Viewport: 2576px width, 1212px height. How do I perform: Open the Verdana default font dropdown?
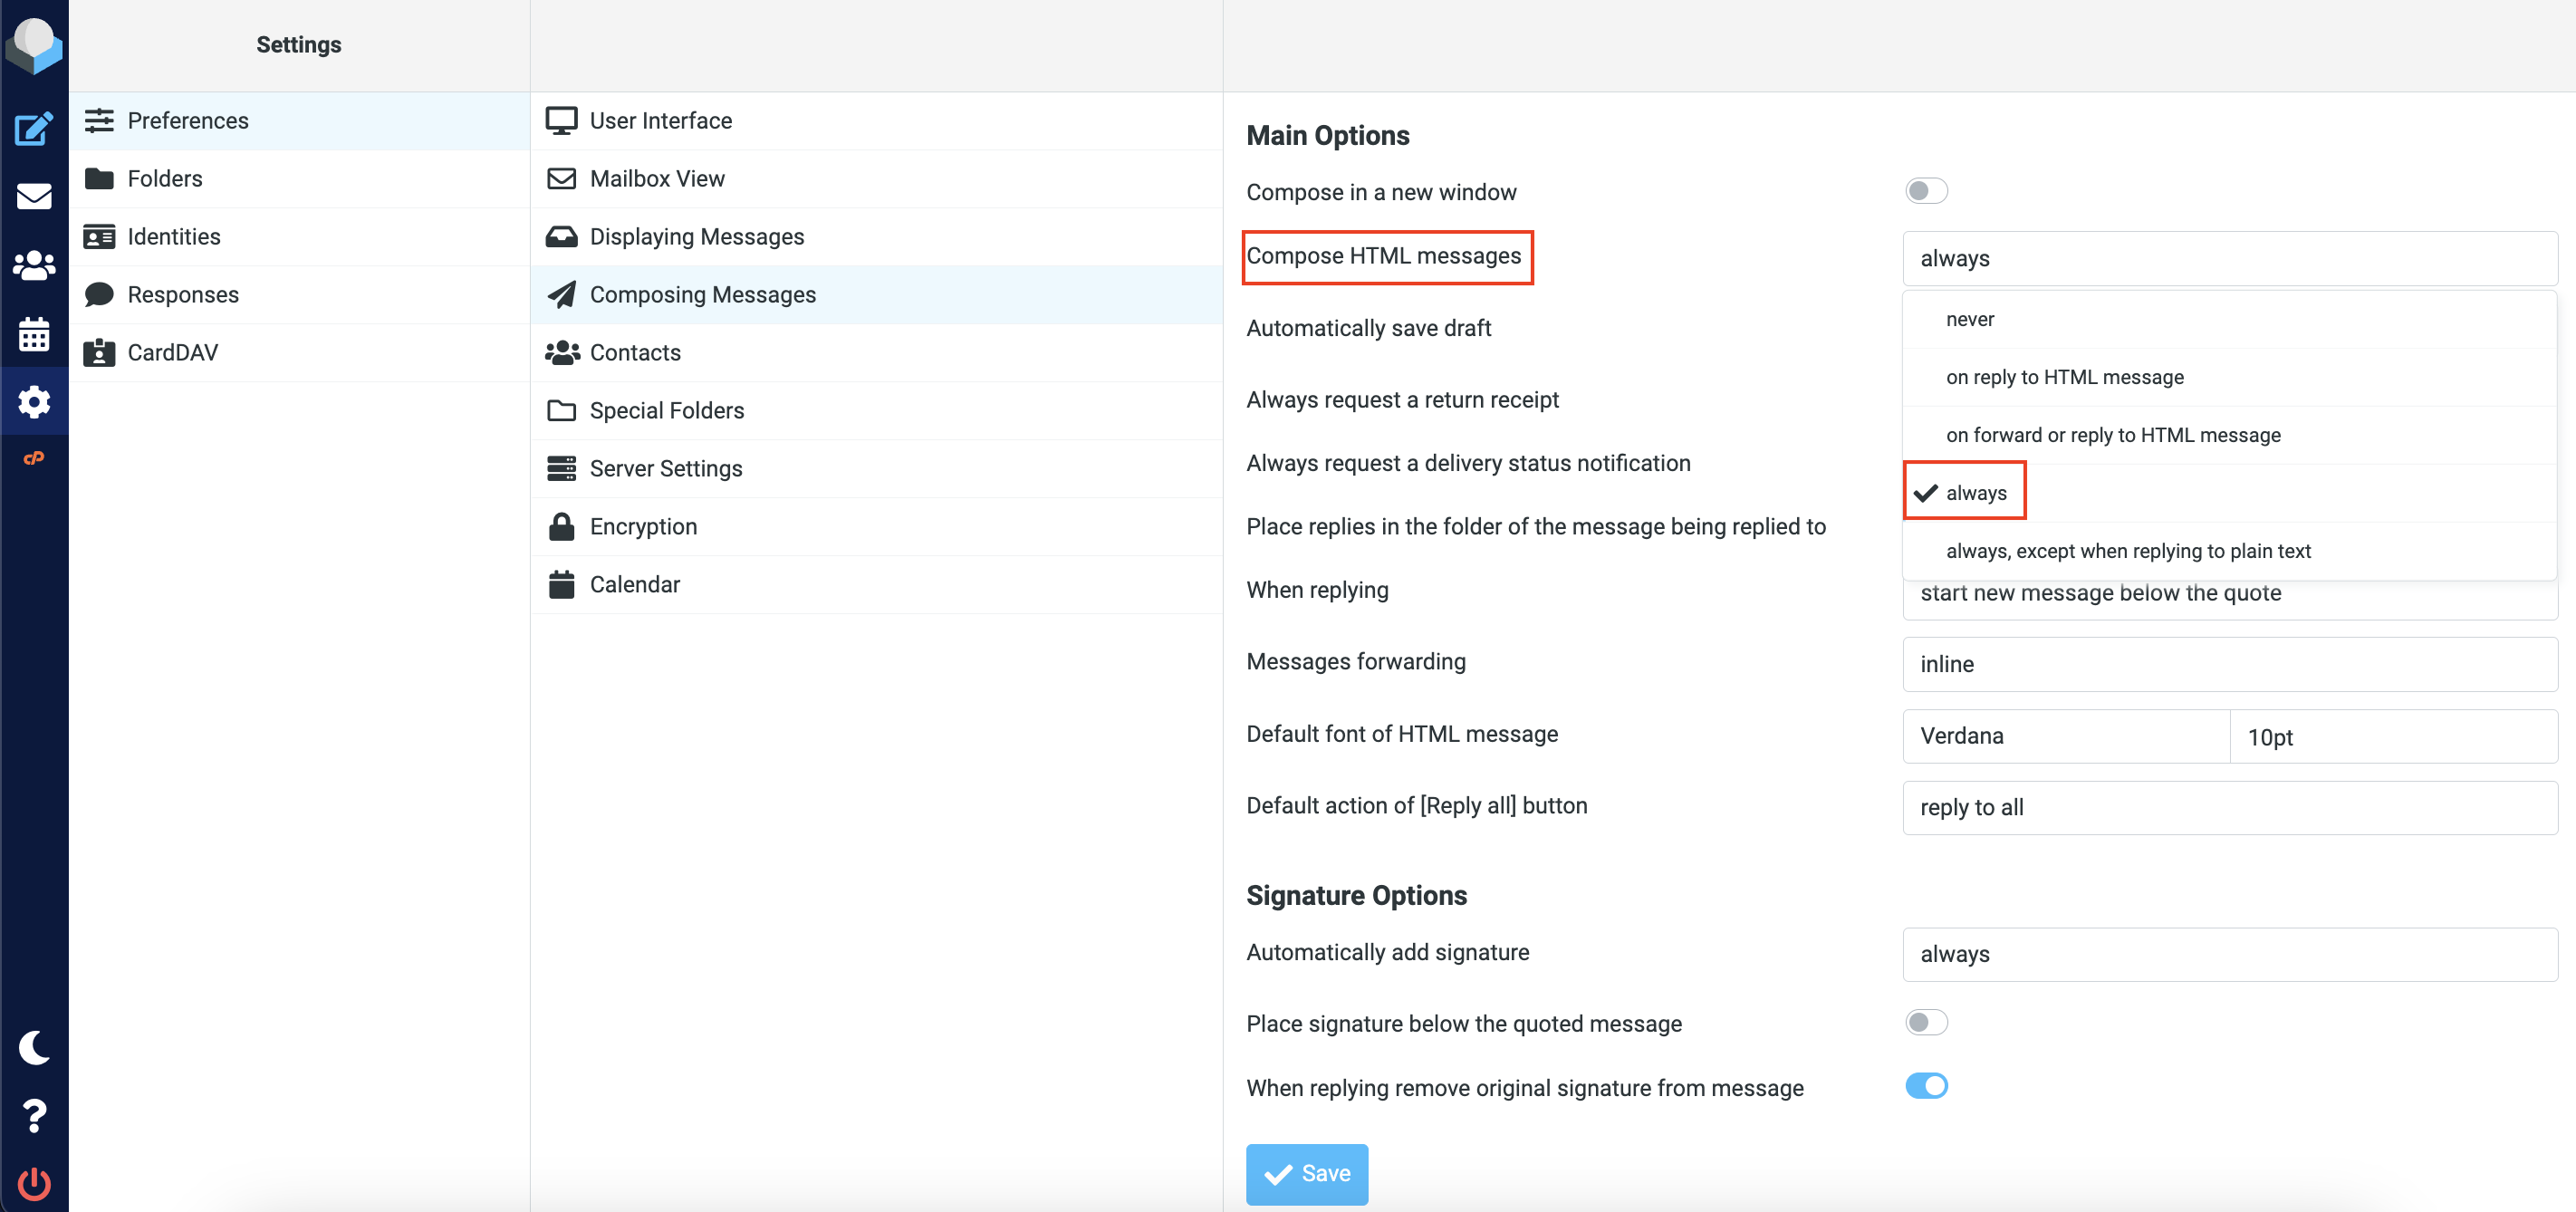2066,736
